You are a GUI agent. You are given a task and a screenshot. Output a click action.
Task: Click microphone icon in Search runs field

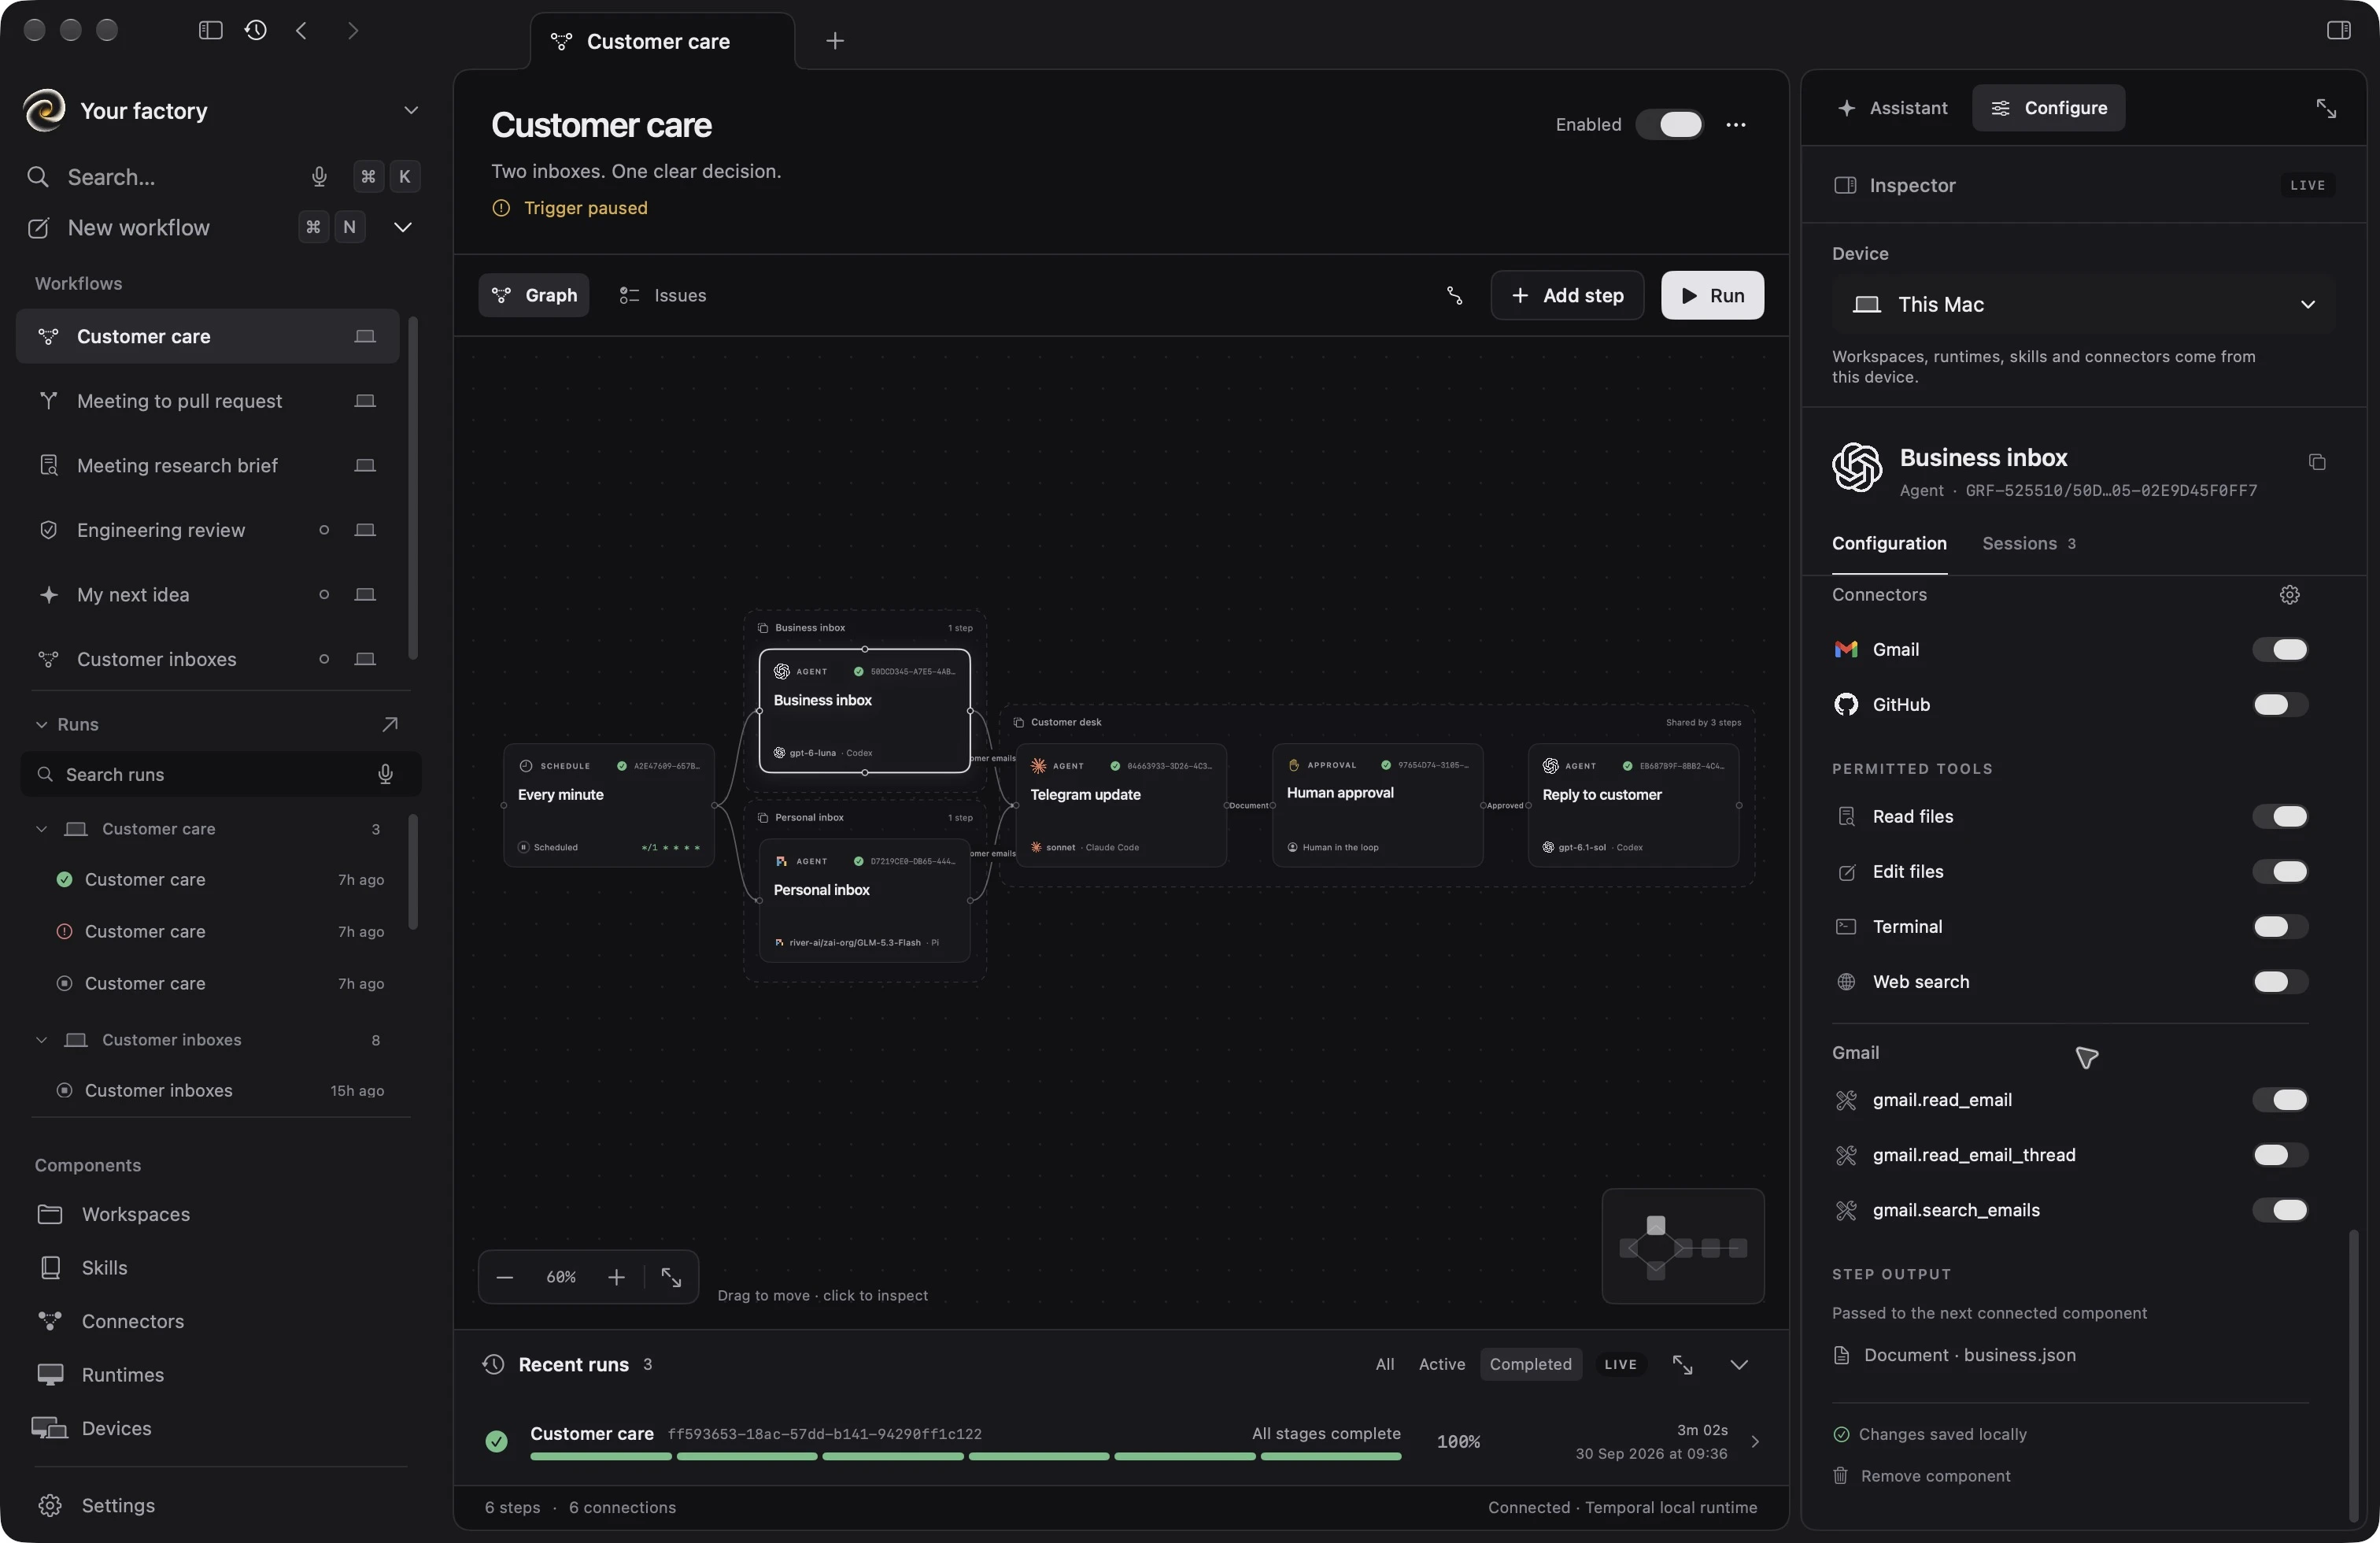point(385,774)
